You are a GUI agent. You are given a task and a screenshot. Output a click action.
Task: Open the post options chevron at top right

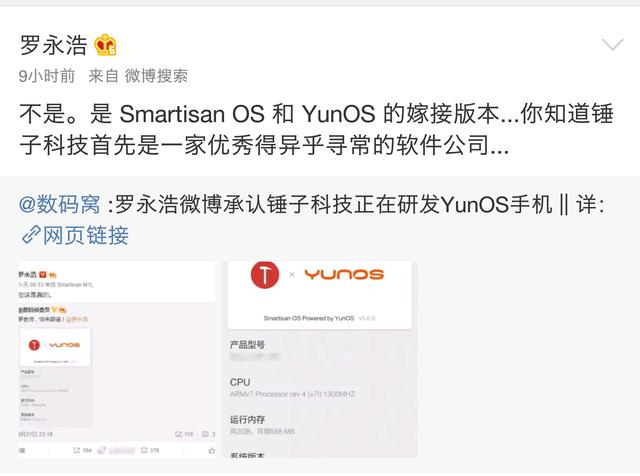tap(612, 44)
